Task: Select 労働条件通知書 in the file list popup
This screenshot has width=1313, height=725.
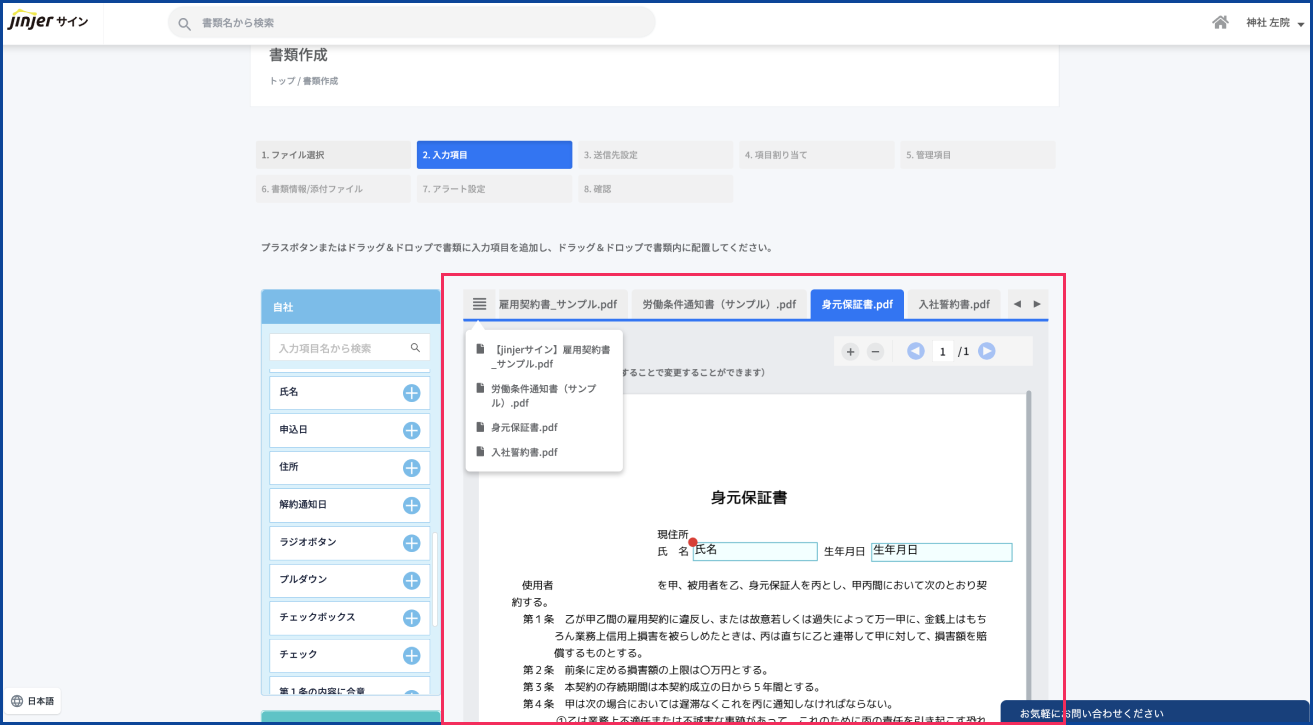Action: pos(544,396)
